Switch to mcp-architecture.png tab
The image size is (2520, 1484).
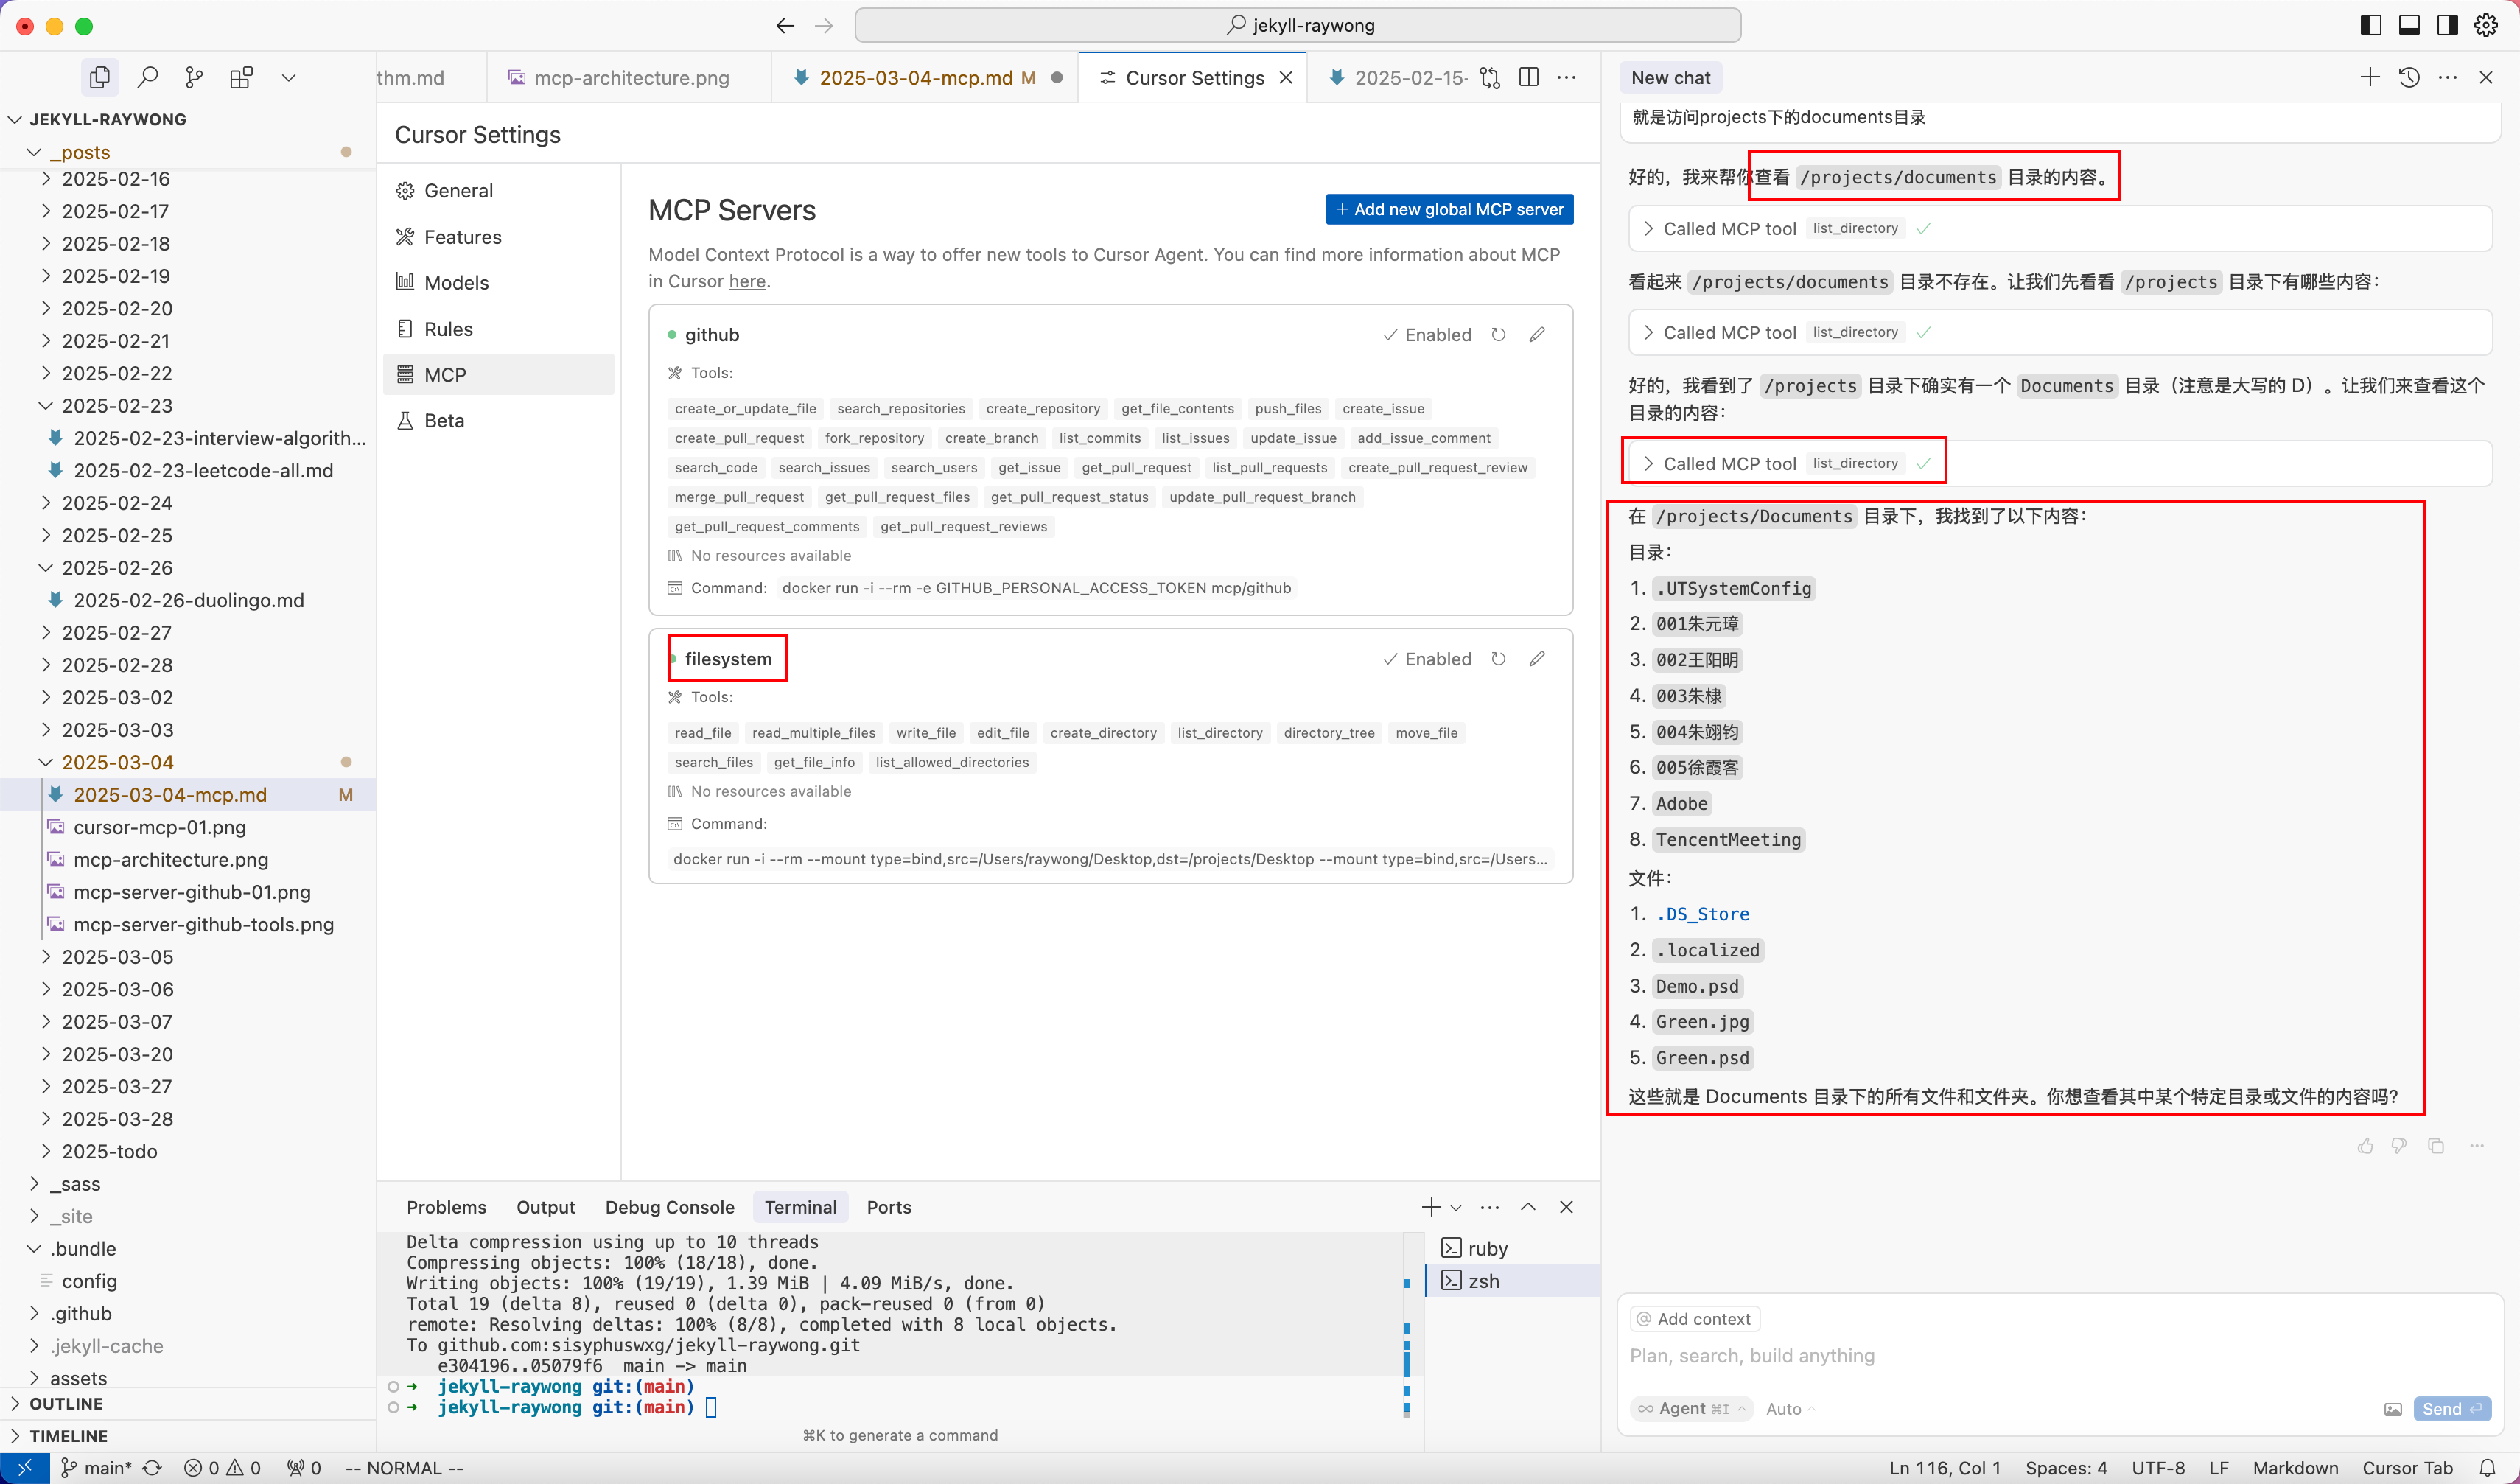[x=630, y=77]
